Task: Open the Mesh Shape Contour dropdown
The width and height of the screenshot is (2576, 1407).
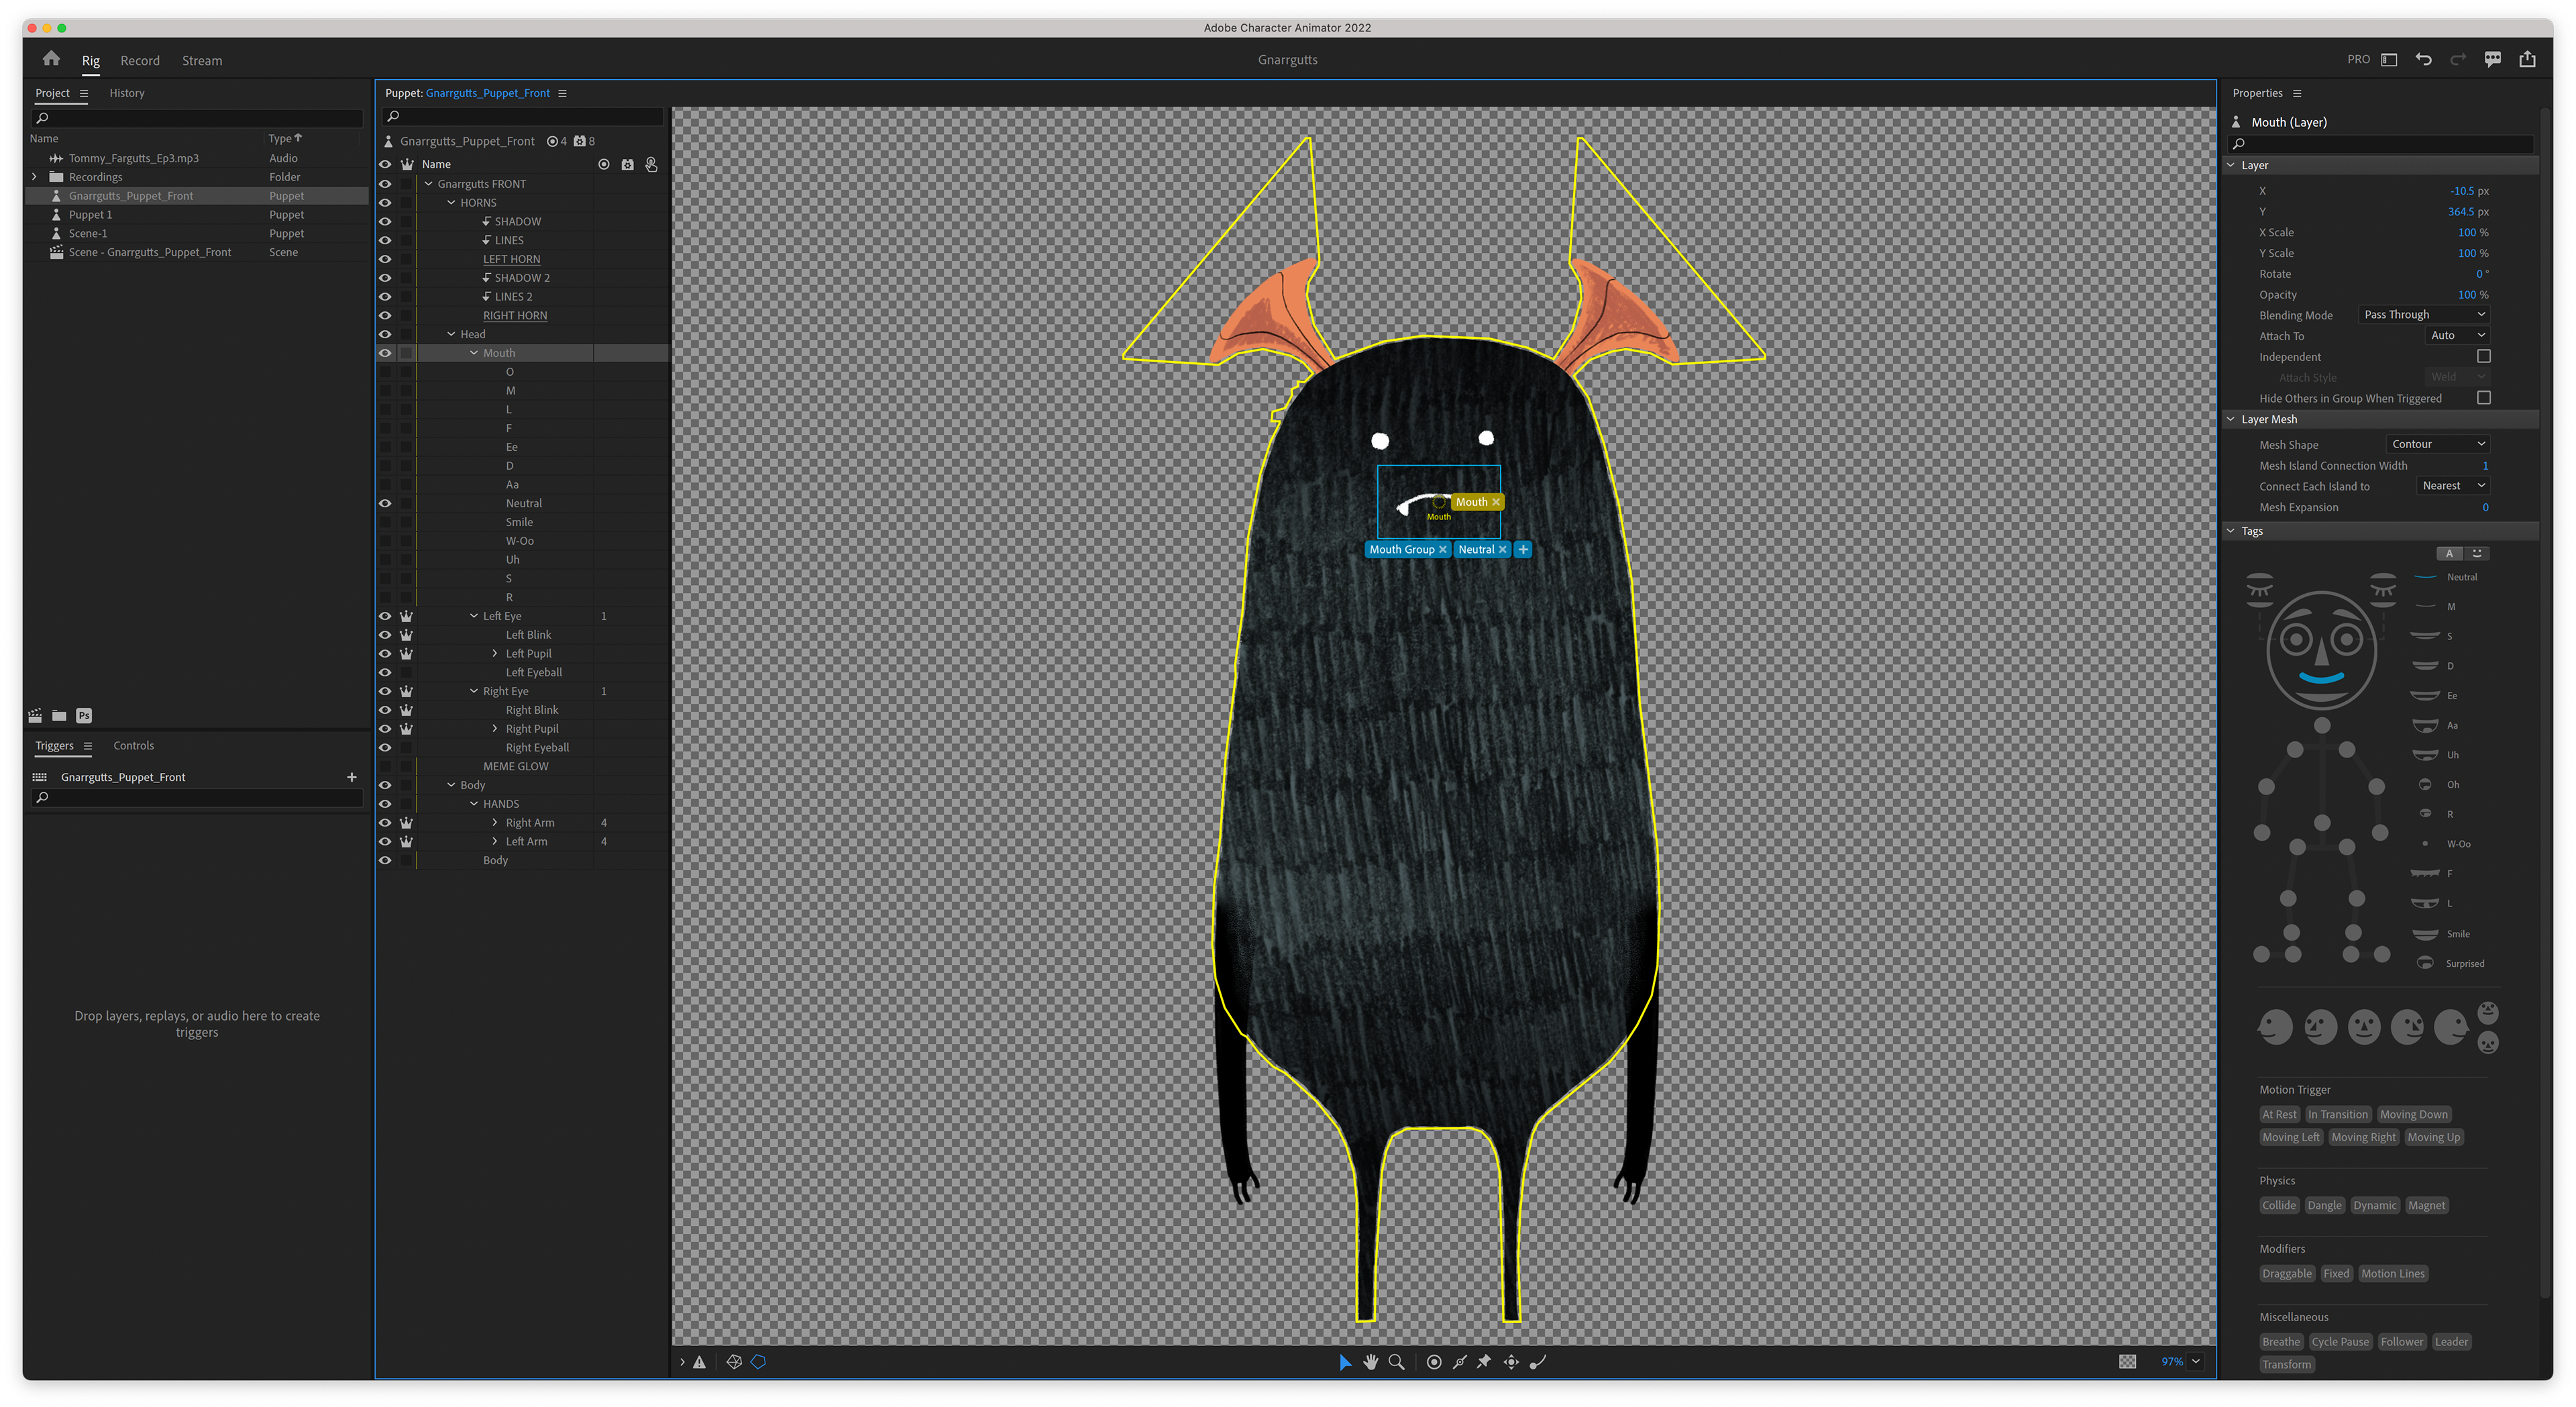Action: (2437, 444)
